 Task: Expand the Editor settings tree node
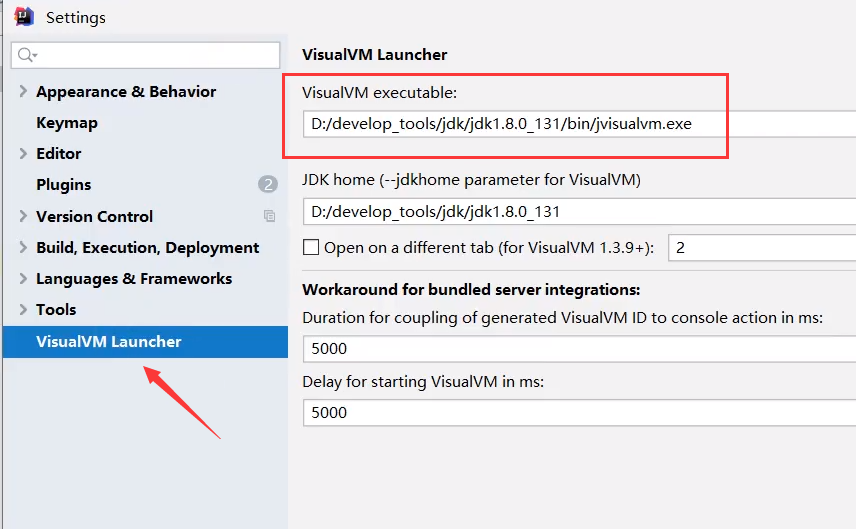pyautogui.click(x=23, y=153)
